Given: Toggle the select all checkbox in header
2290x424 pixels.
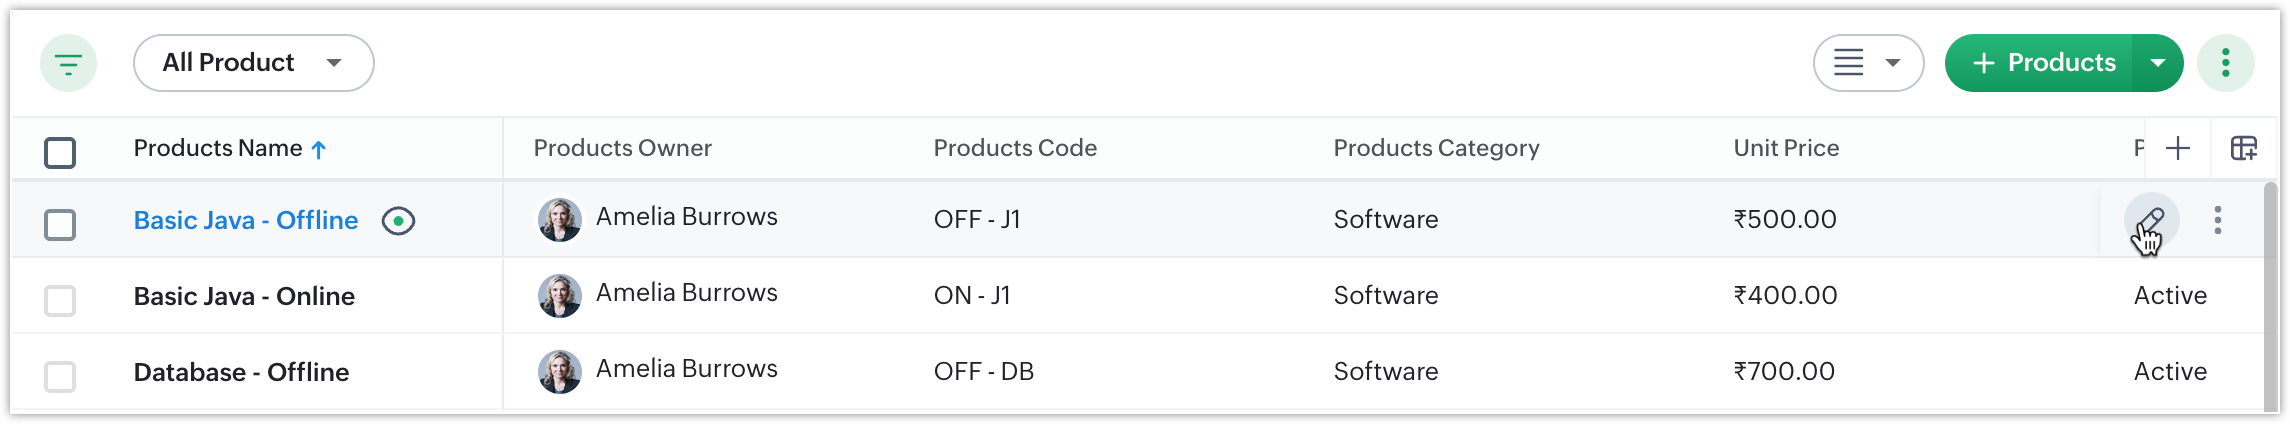Looking at the screenshot, I should tap(60, 153).
